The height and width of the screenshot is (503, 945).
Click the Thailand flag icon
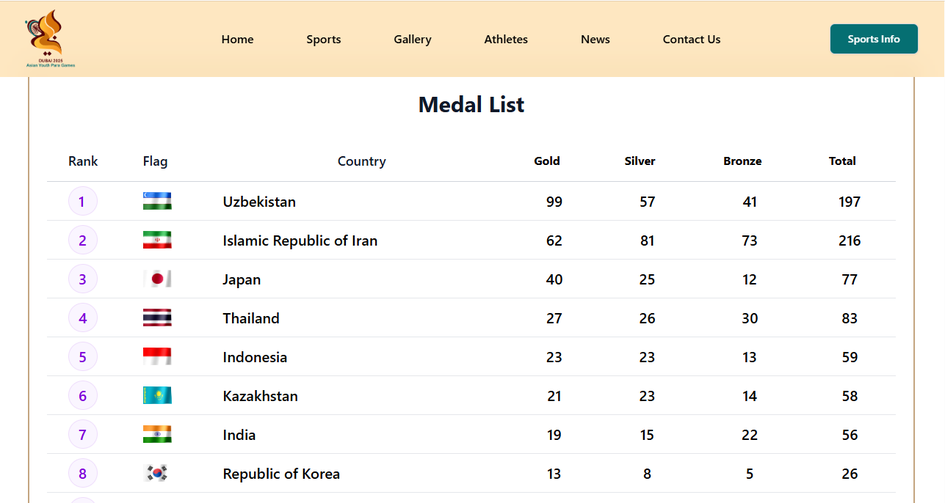click(157, 318)
